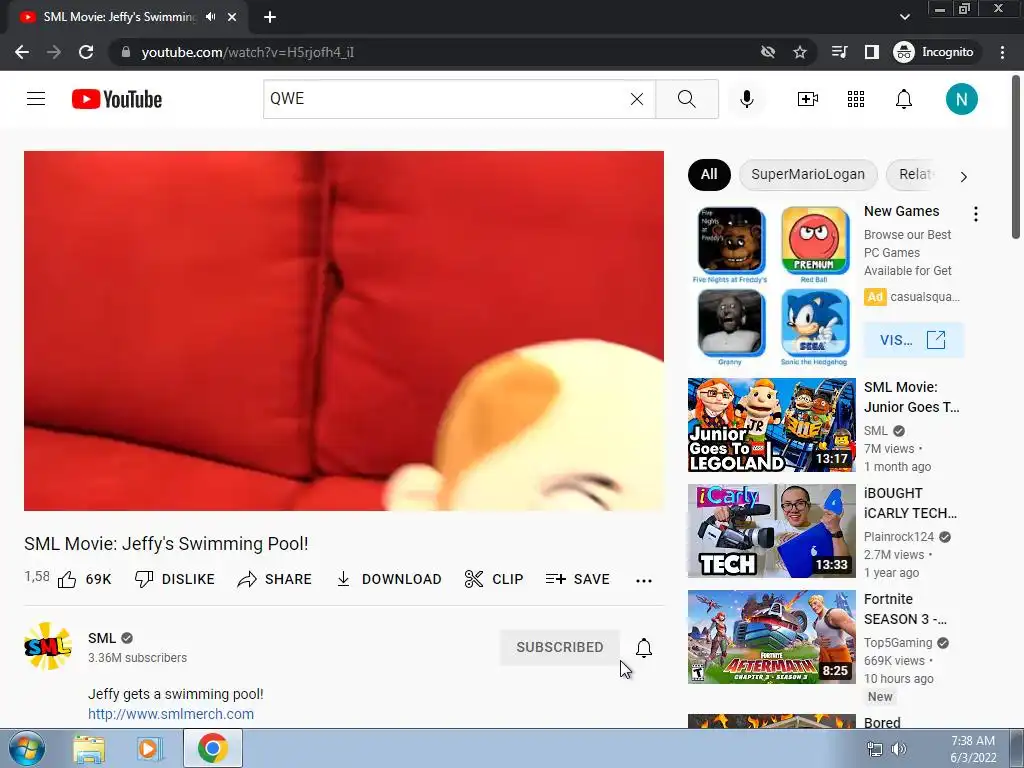The height and width of the screenshot is (768, 1024).
Task: Open the media control icon in the toolbar
Action: [840, 52]
